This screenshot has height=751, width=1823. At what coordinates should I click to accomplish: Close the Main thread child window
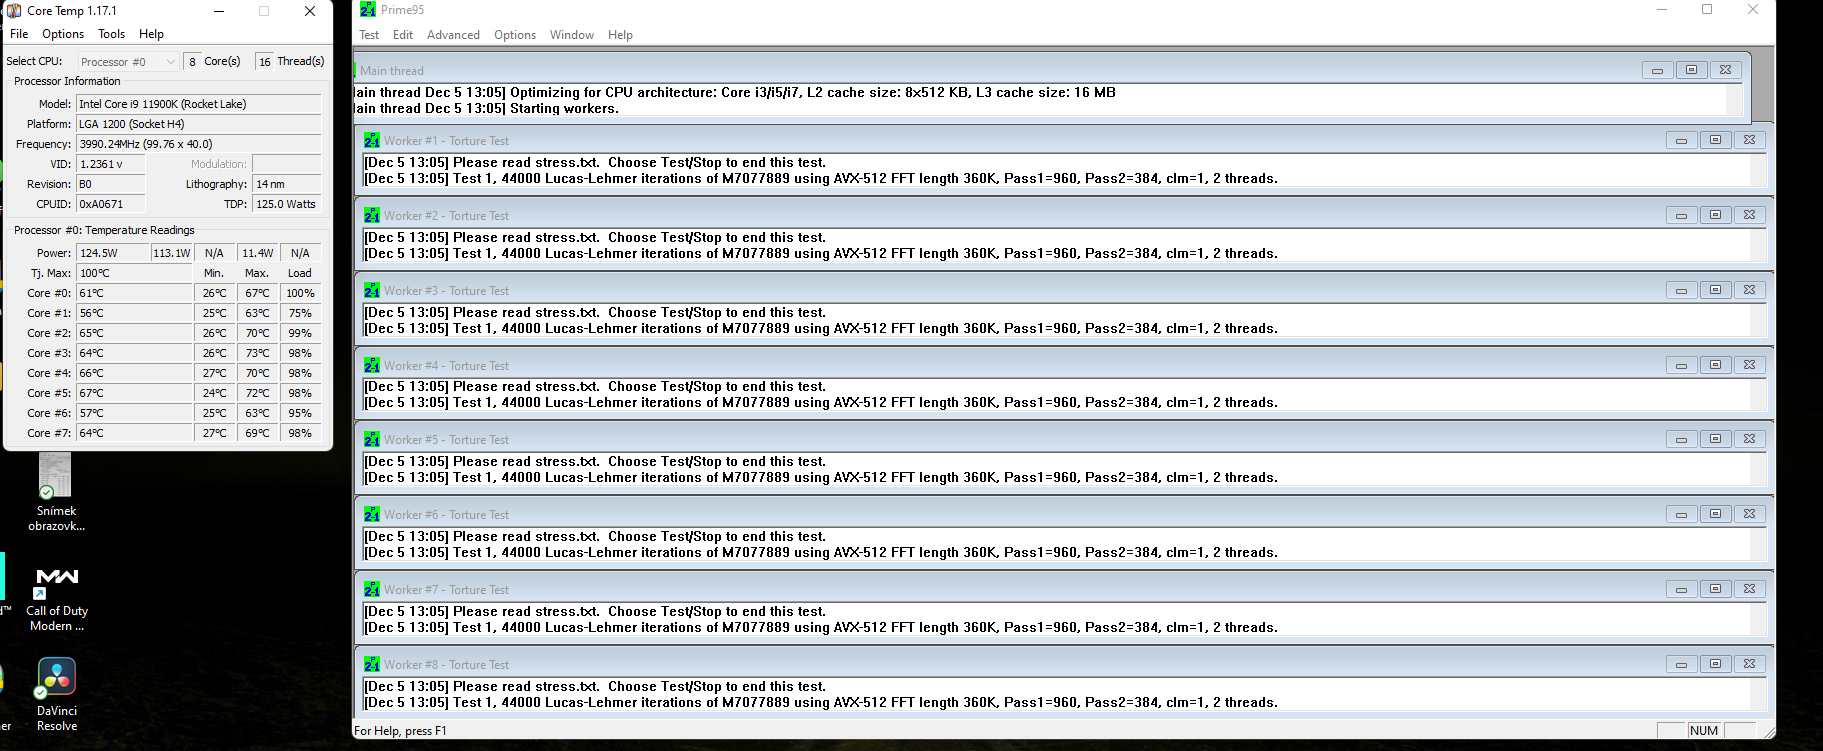1725,70
